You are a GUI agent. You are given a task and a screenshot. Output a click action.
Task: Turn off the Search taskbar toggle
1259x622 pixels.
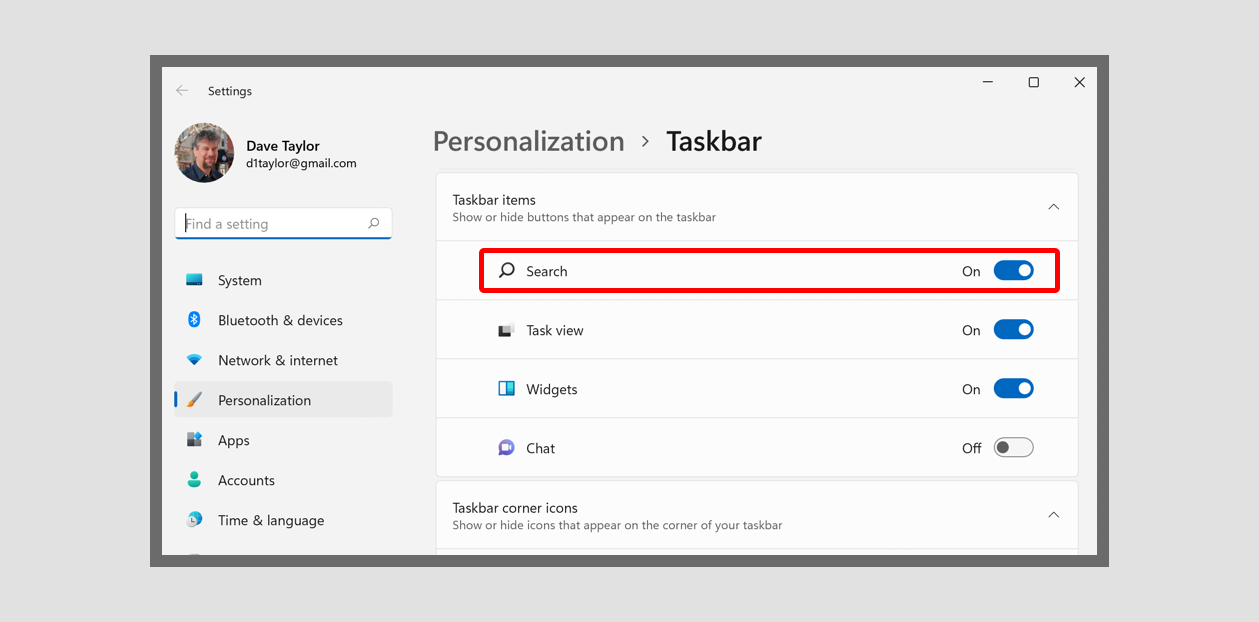pyautogui.click(x=1014, y=270)
